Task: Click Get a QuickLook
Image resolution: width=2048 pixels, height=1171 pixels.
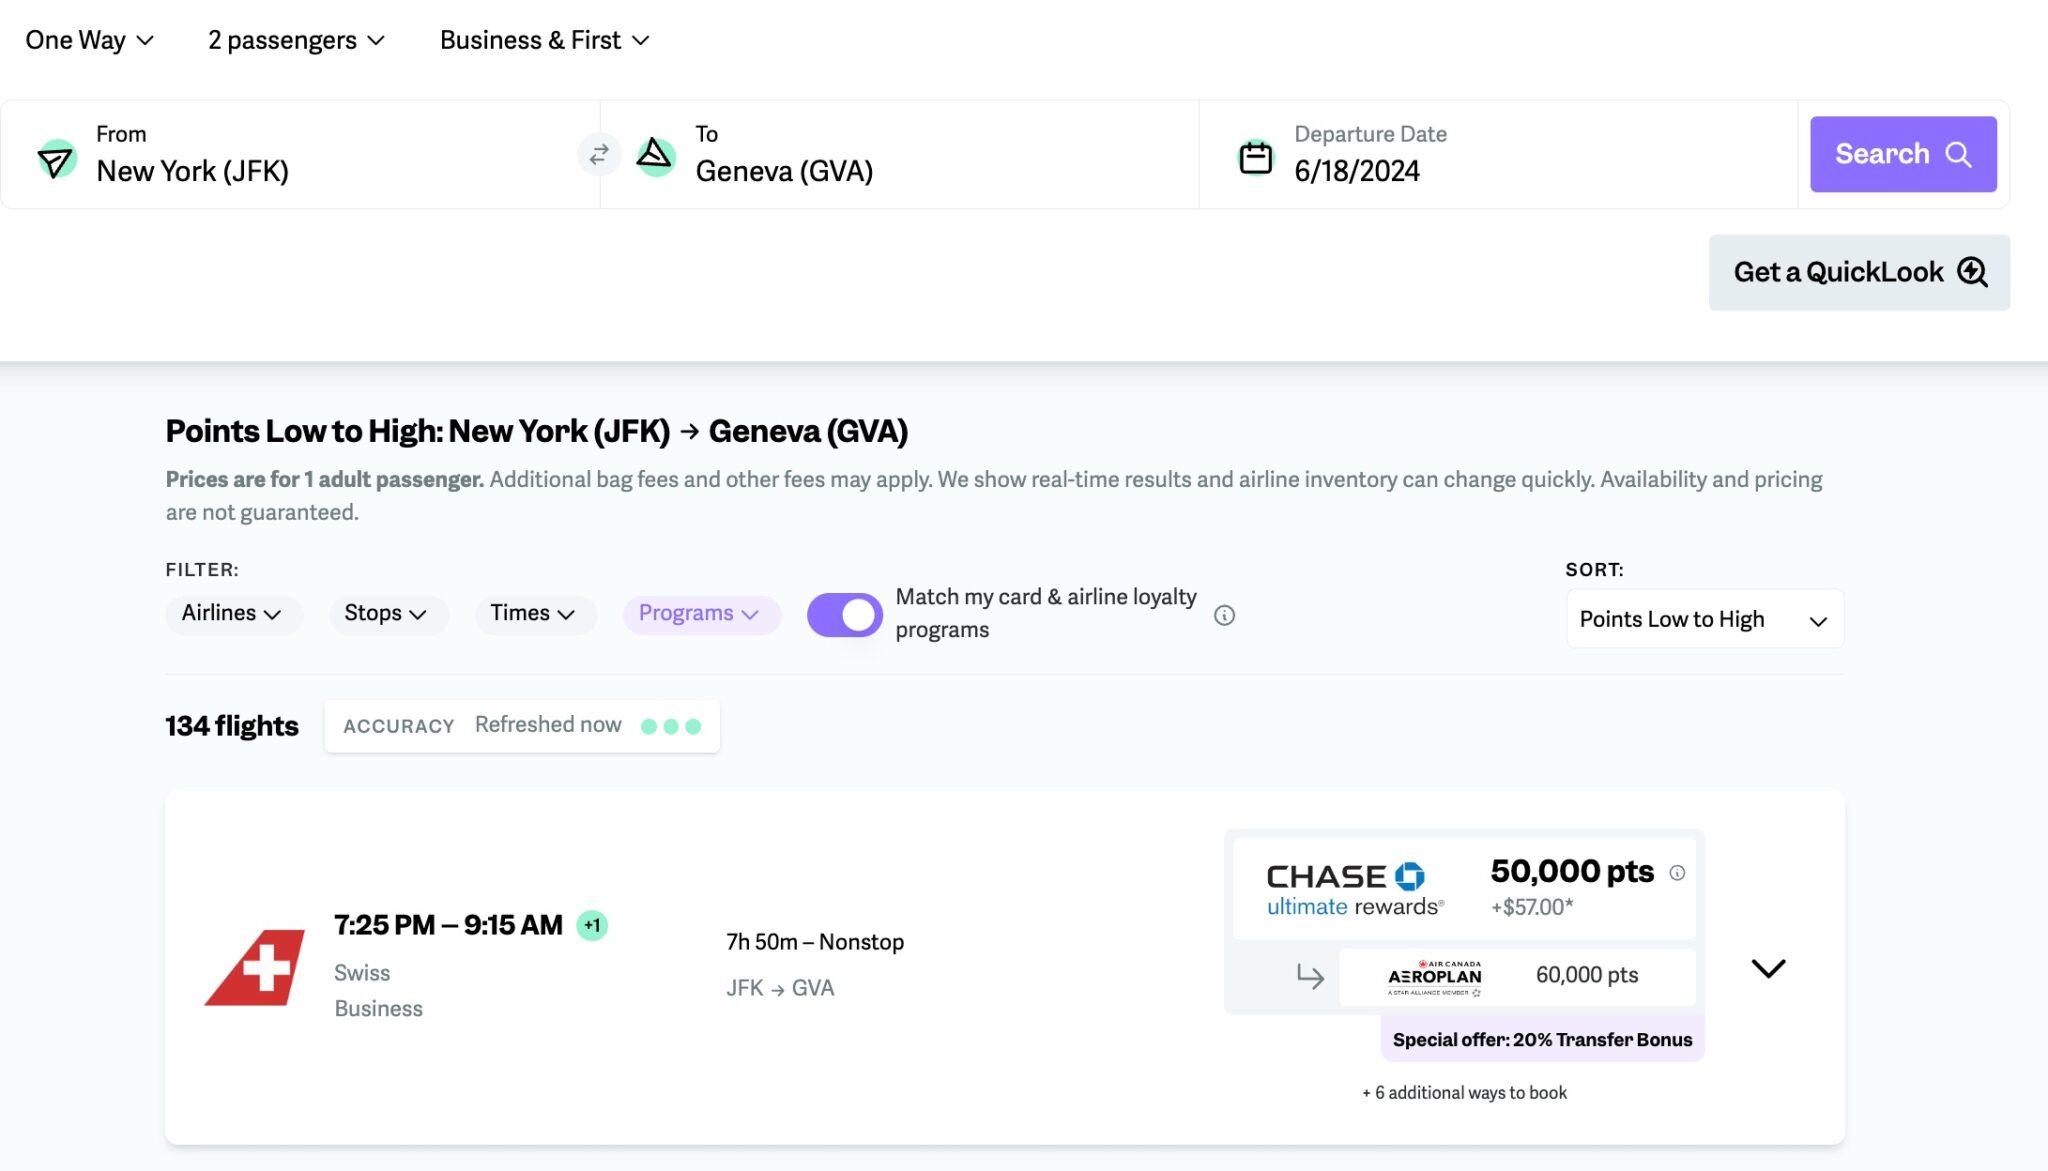Action: [x=1858, y=271]
